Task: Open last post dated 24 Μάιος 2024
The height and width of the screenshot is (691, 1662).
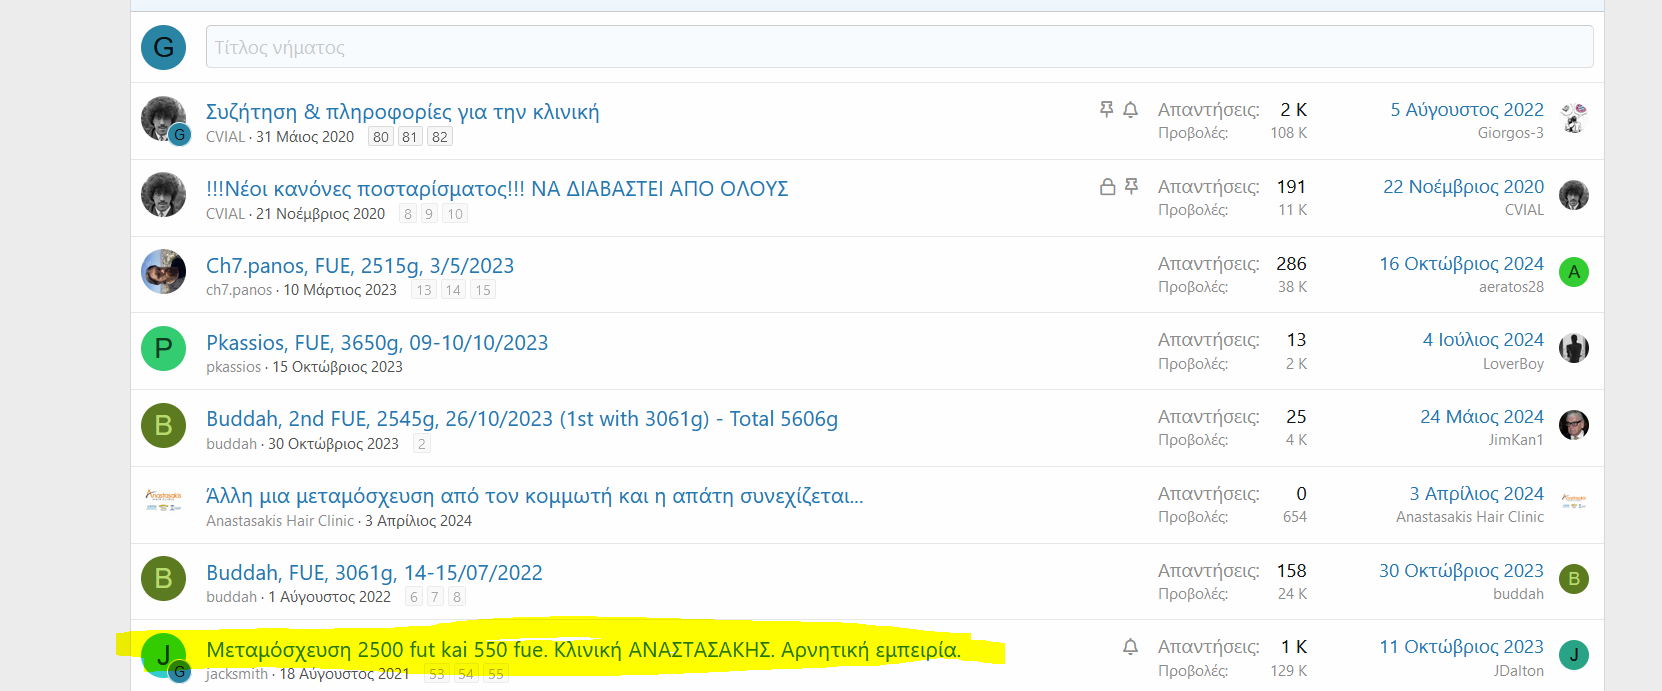Action: point(1481,417)
